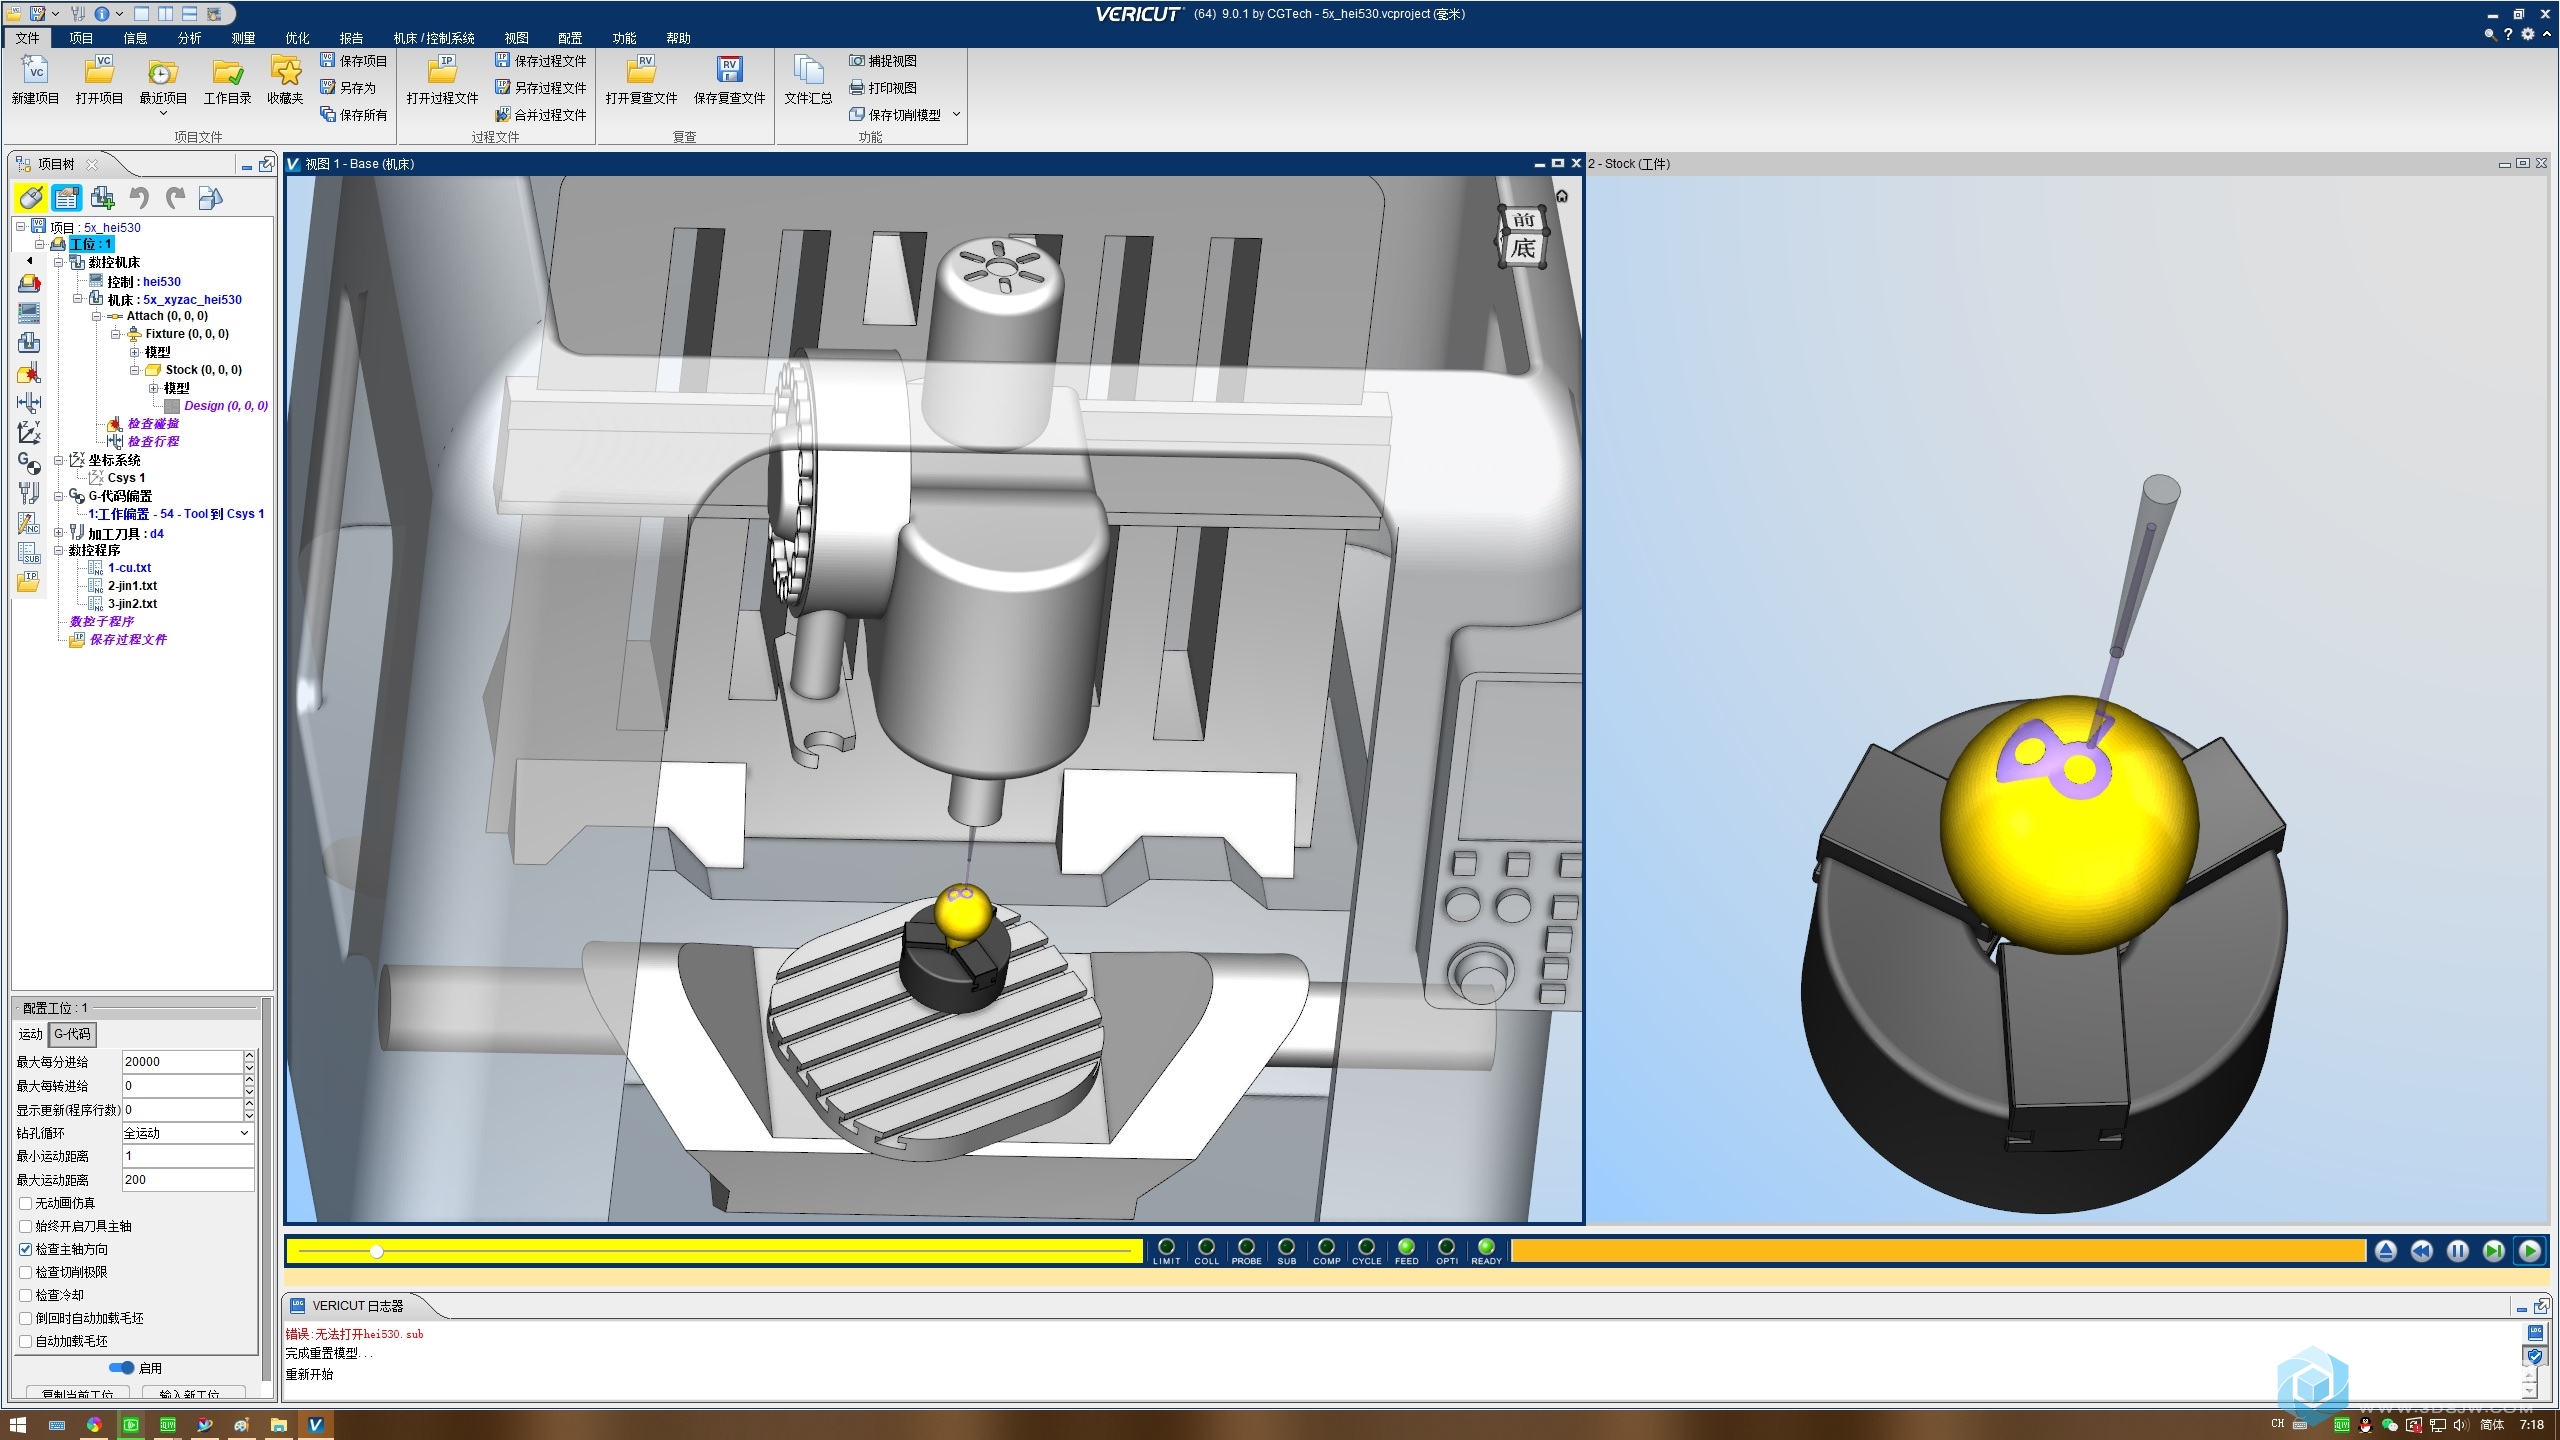Open the 机床/控制系统 menu tab
Image resolution: width=2560 pixels, height=1440 pixels.
434,38
